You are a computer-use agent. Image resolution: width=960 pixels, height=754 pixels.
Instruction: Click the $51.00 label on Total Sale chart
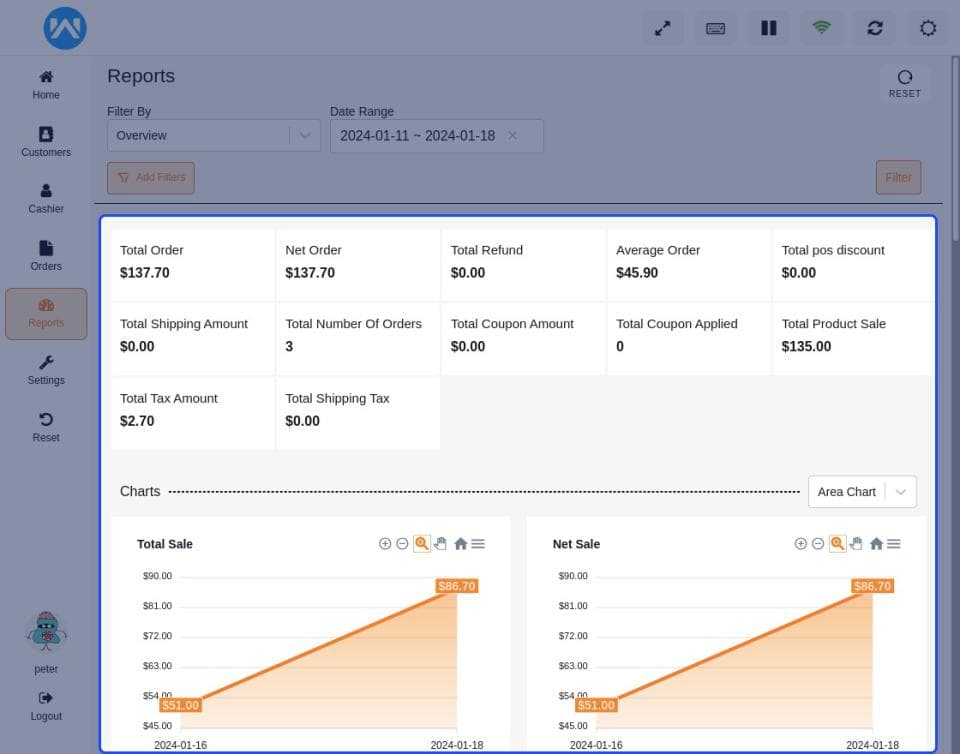click(x=181, y=705)
